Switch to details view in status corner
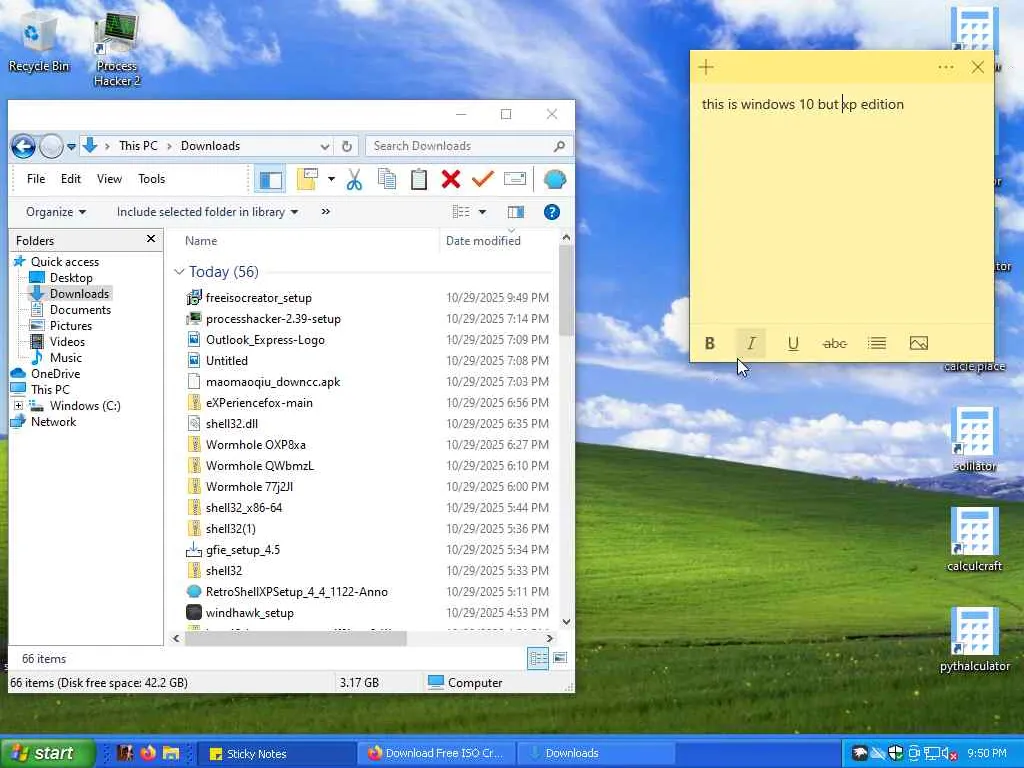1024x768 pixels. (x=538, y=659)
